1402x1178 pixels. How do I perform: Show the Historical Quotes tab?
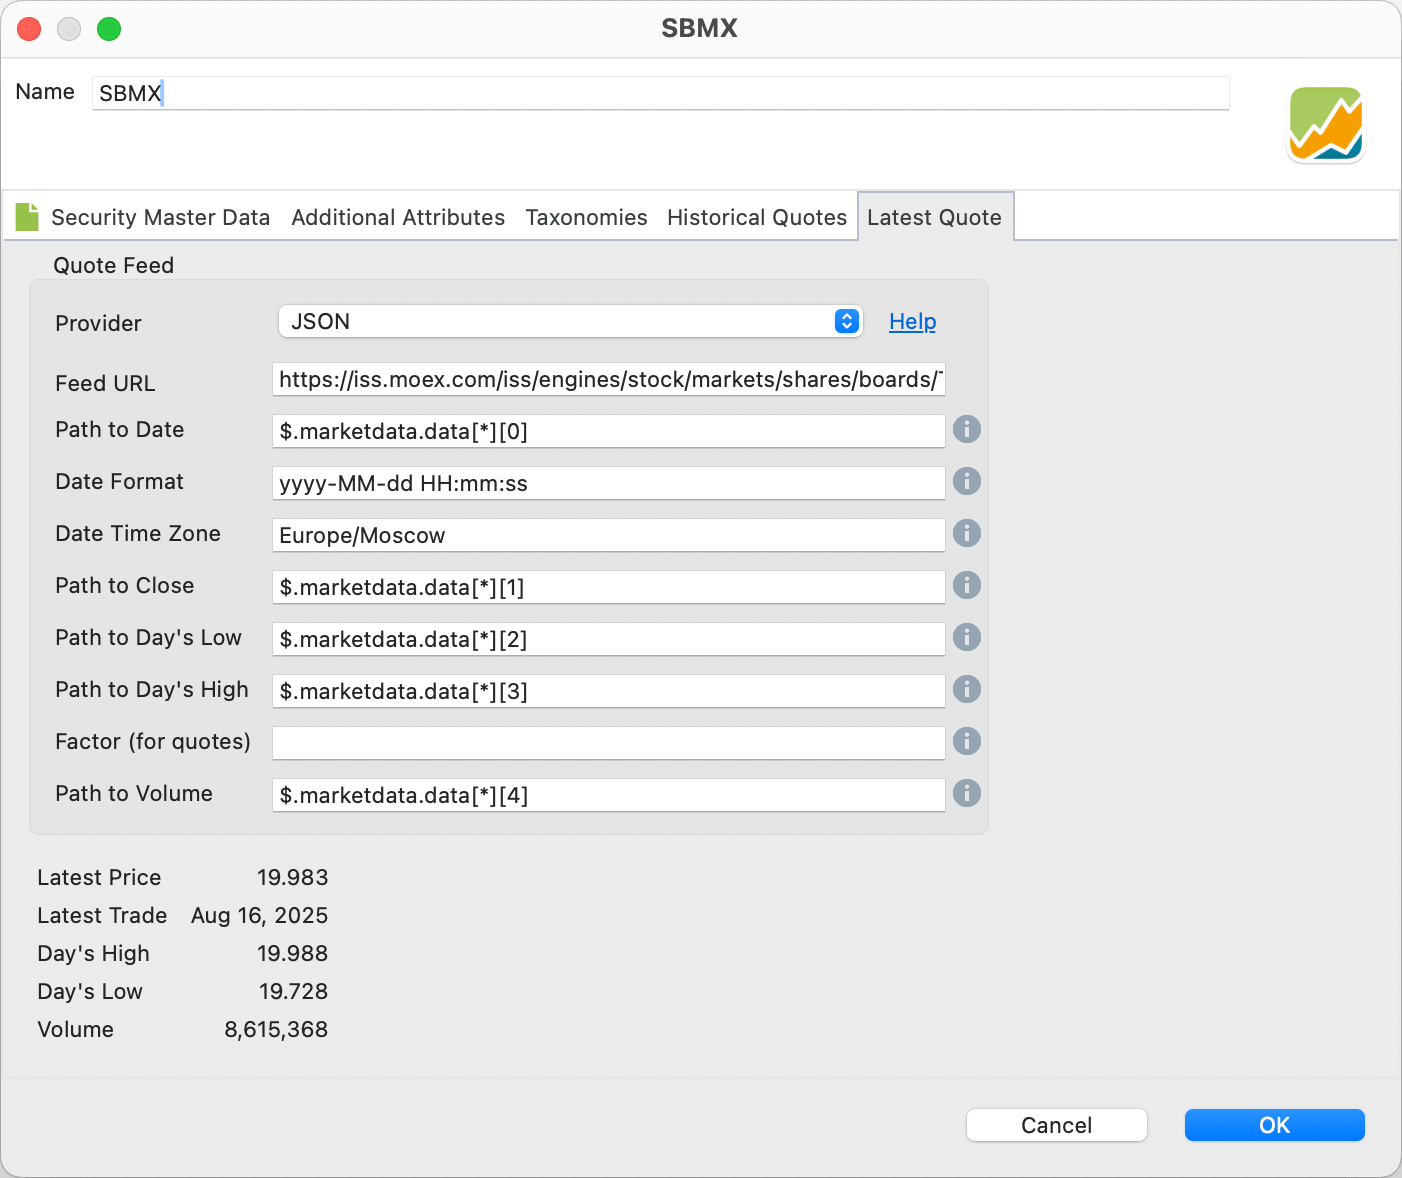757,217
